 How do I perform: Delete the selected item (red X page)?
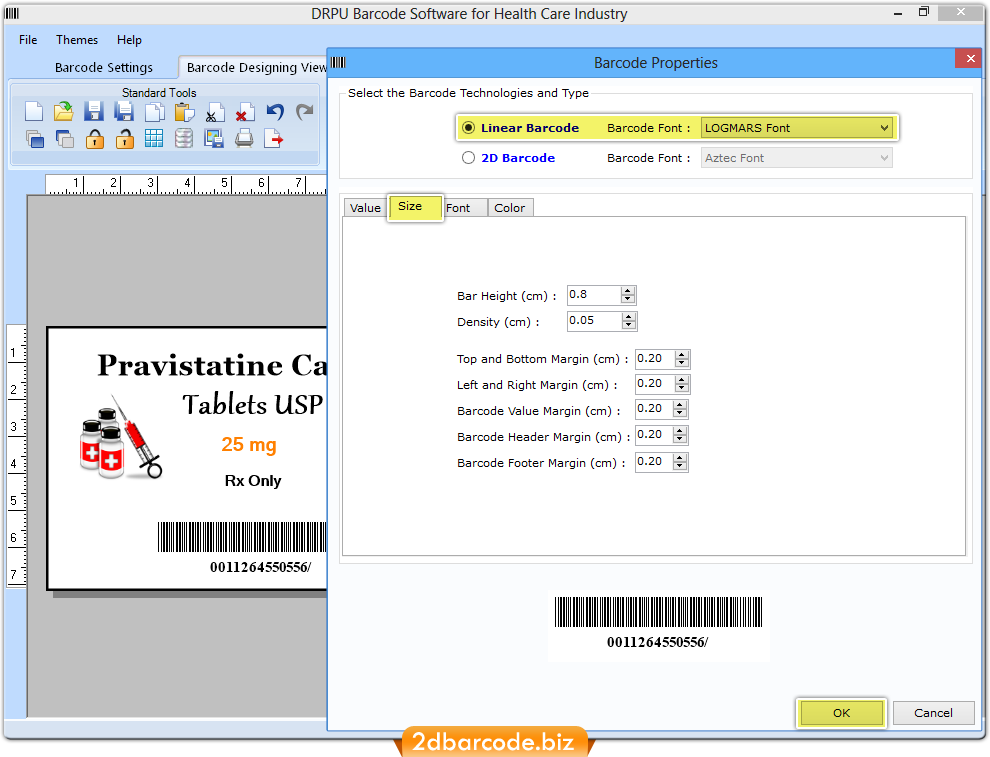[245, 112]
